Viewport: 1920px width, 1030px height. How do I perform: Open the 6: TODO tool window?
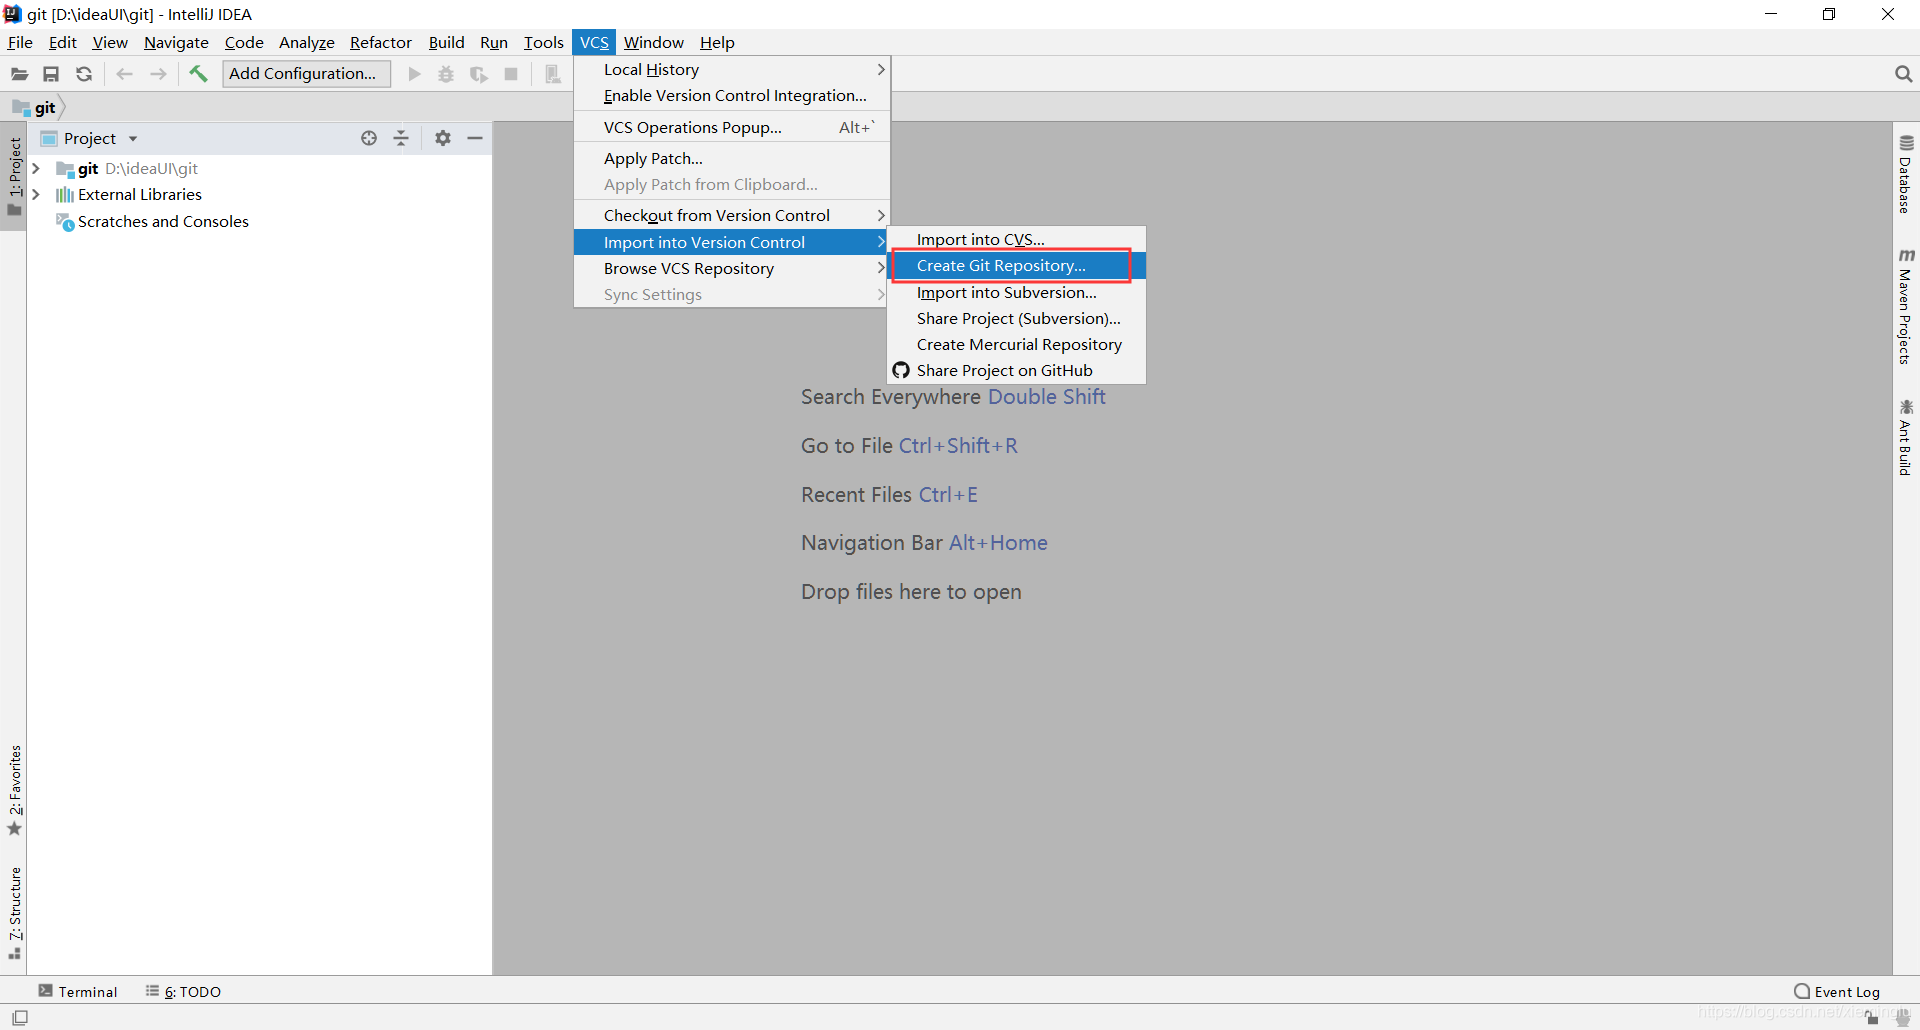point(183,991)
